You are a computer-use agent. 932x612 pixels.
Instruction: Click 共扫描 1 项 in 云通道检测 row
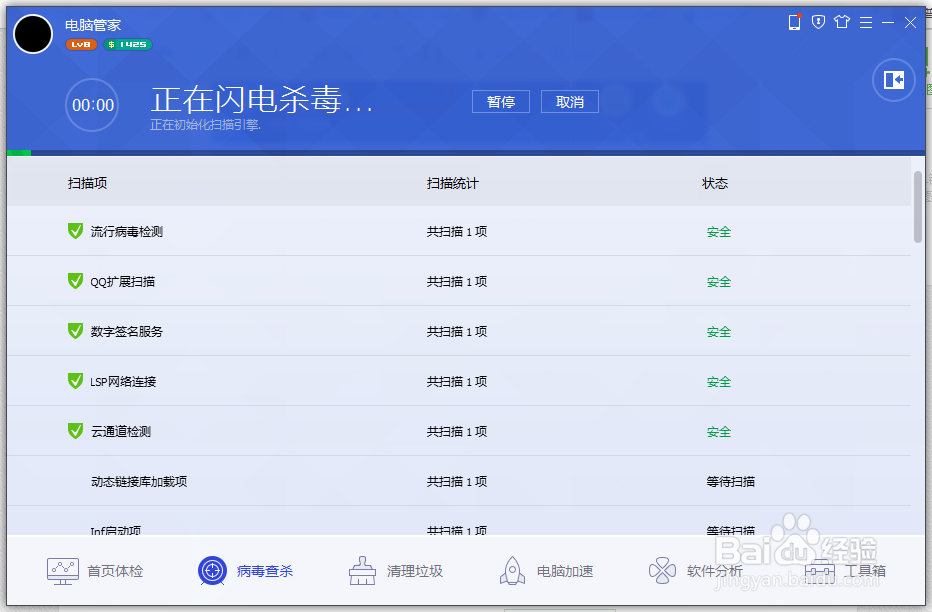pyautogui.click(x=456, y=431)
